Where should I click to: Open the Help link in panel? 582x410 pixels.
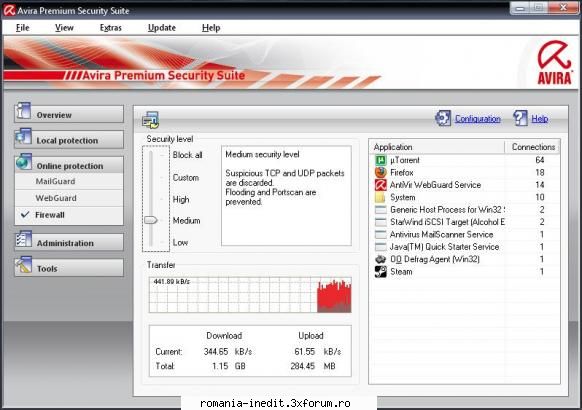click(540, 119)
